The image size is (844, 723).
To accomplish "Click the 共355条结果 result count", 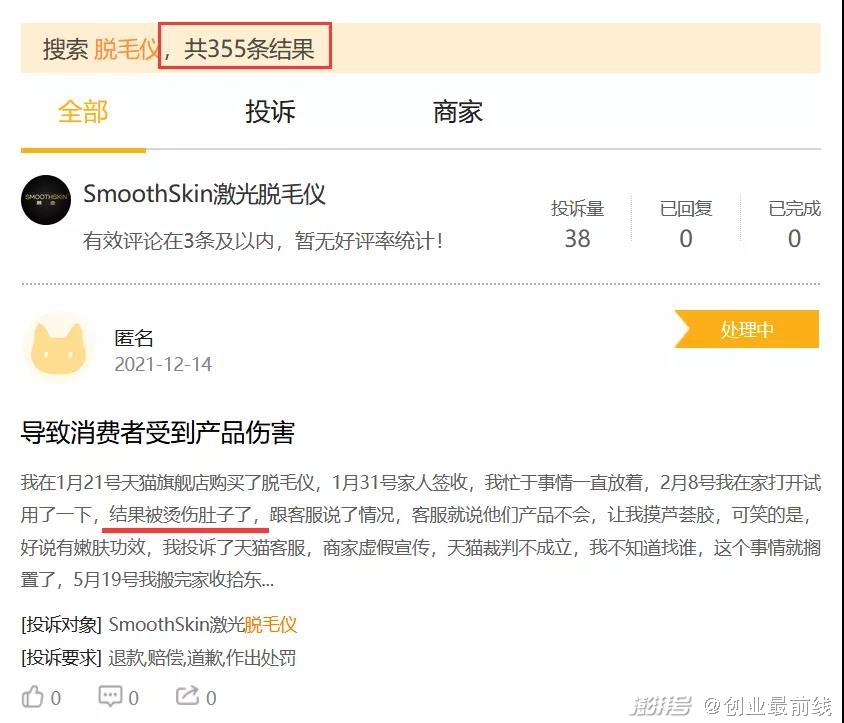I will click(249, 49).
